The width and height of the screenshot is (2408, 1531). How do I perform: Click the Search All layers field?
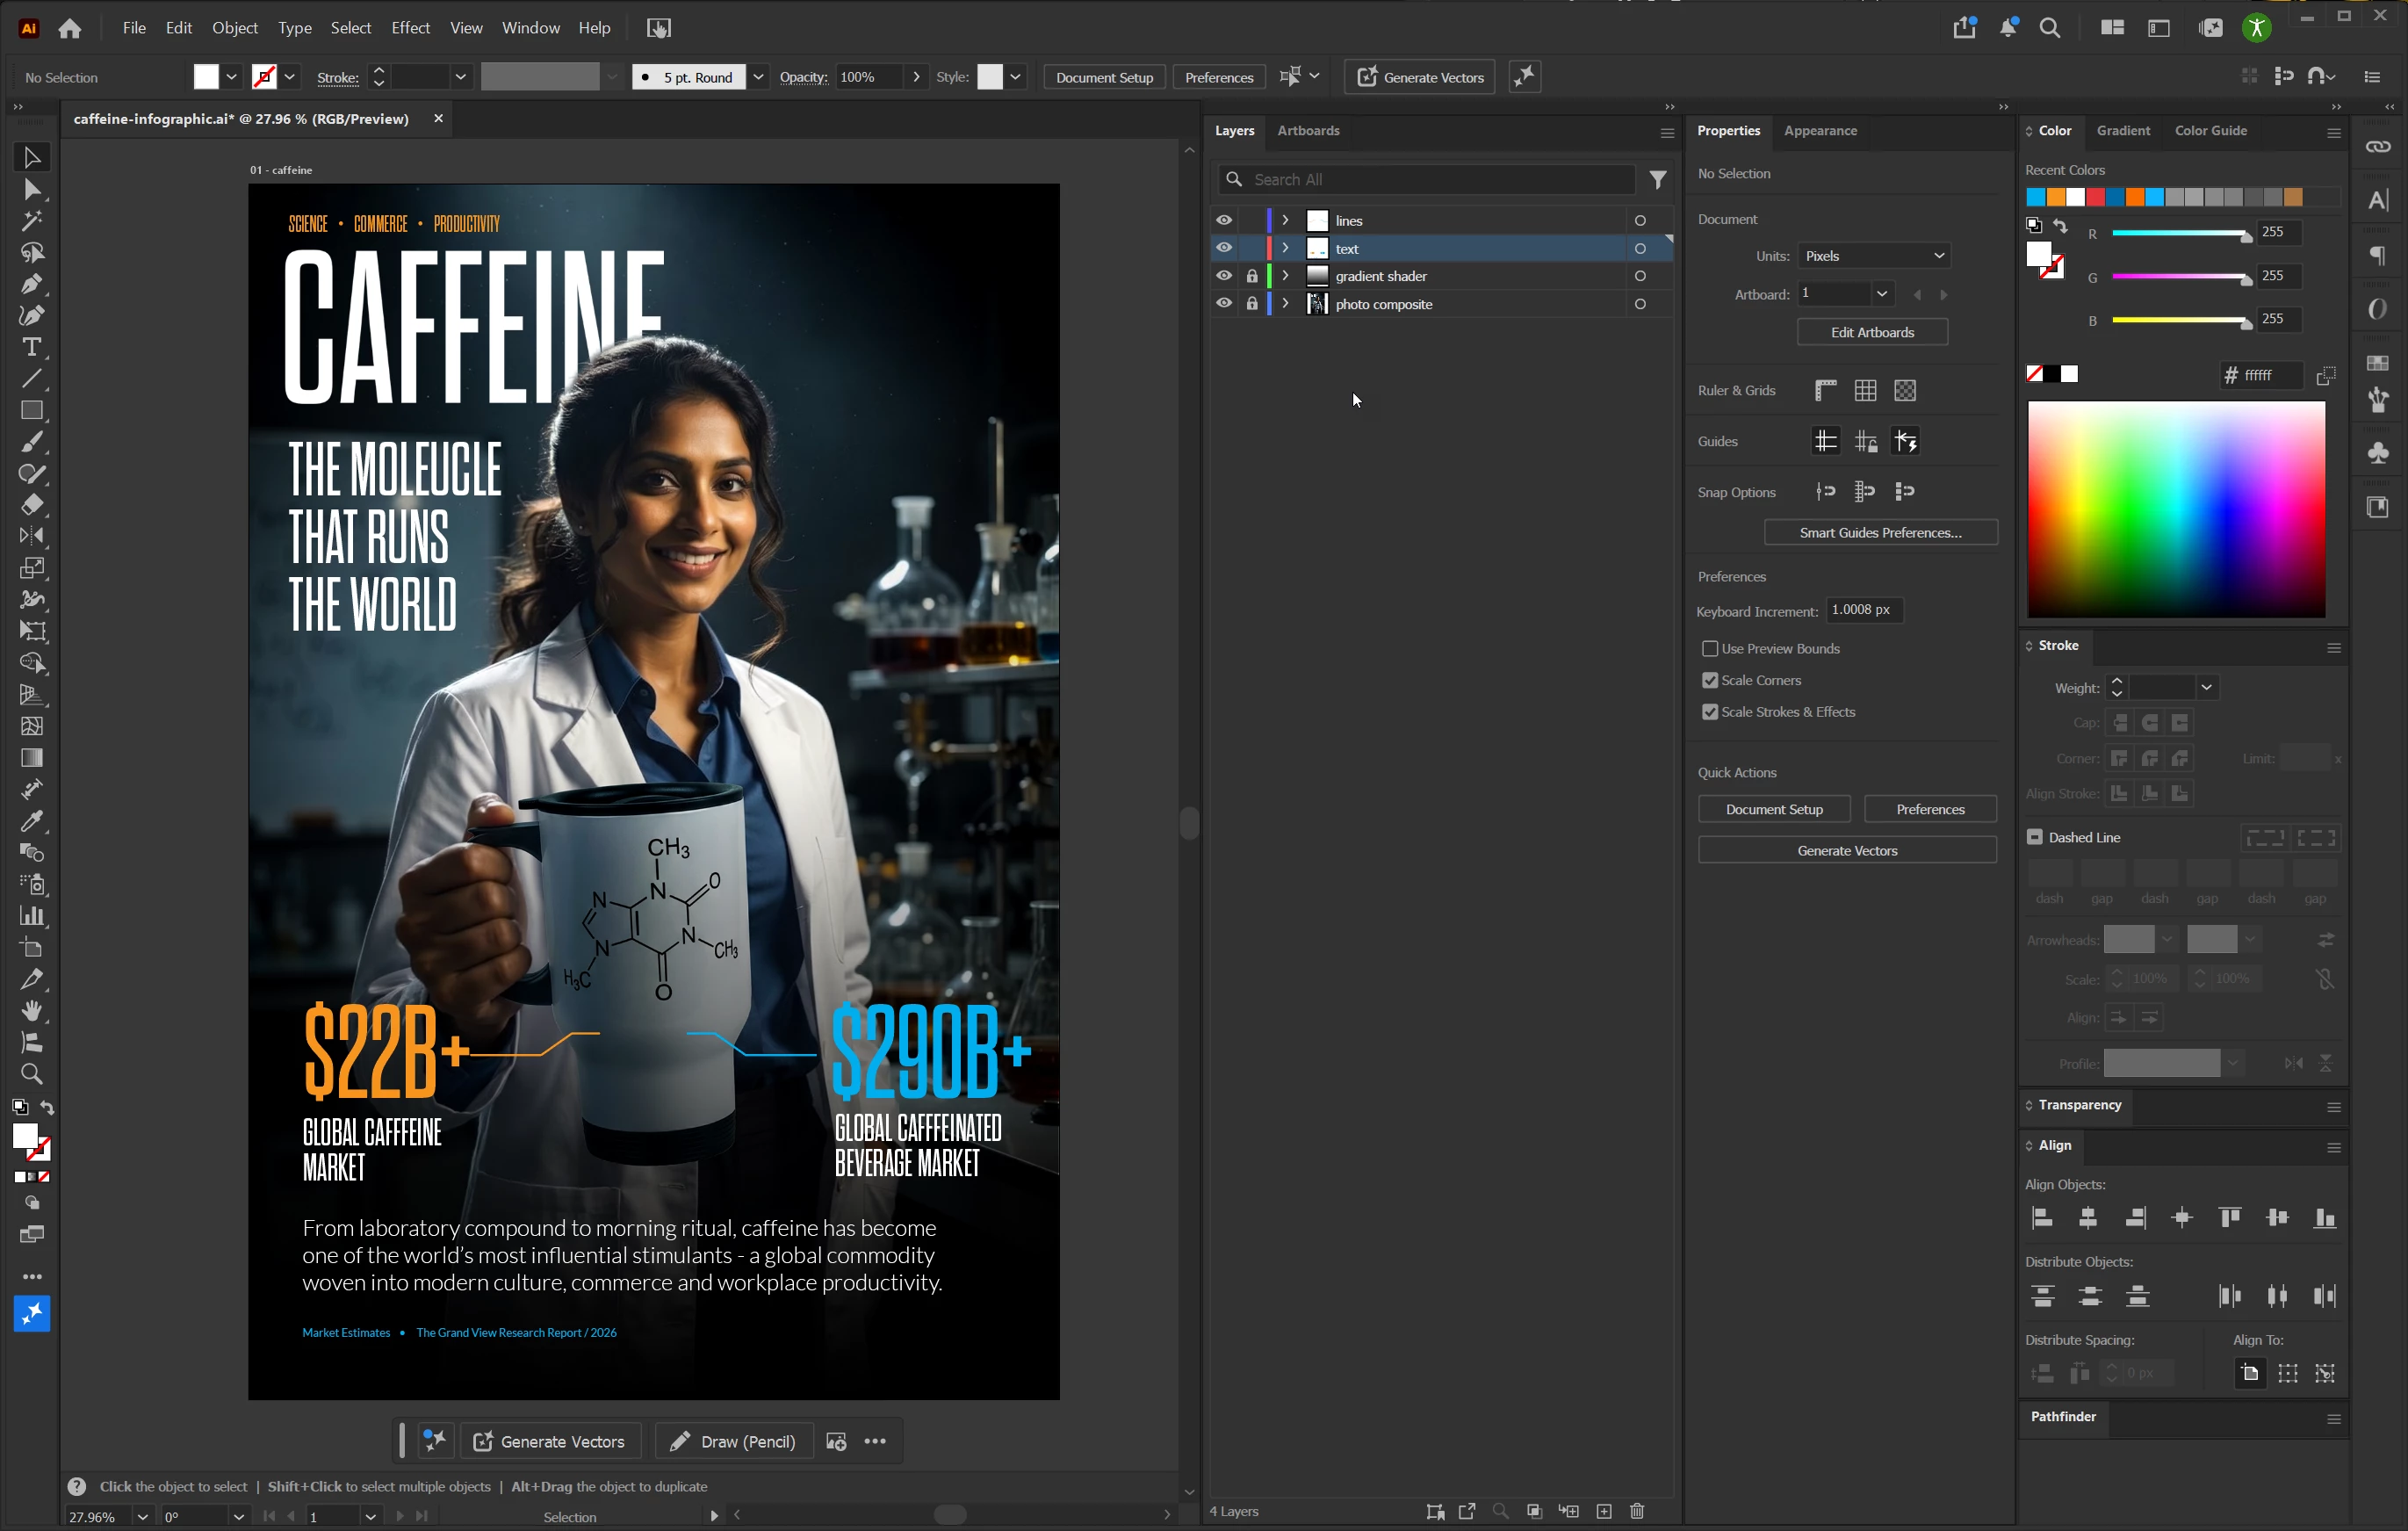[1428, 180]
